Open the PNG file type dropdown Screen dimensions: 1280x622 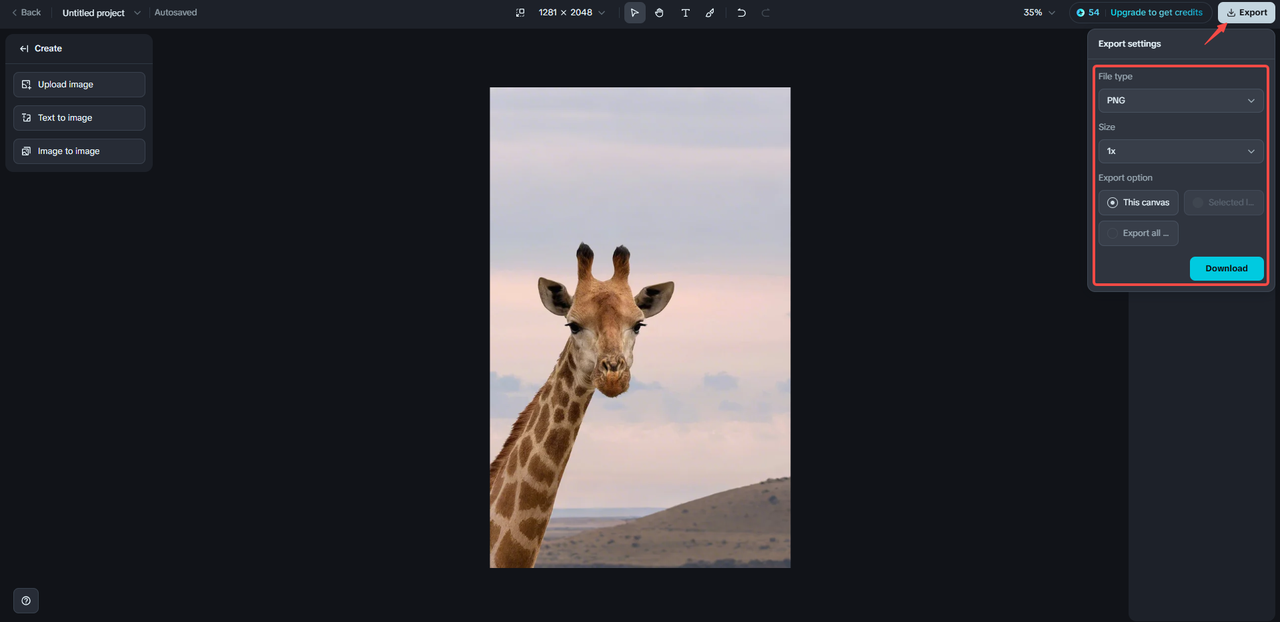click(x=1180, y=100)
